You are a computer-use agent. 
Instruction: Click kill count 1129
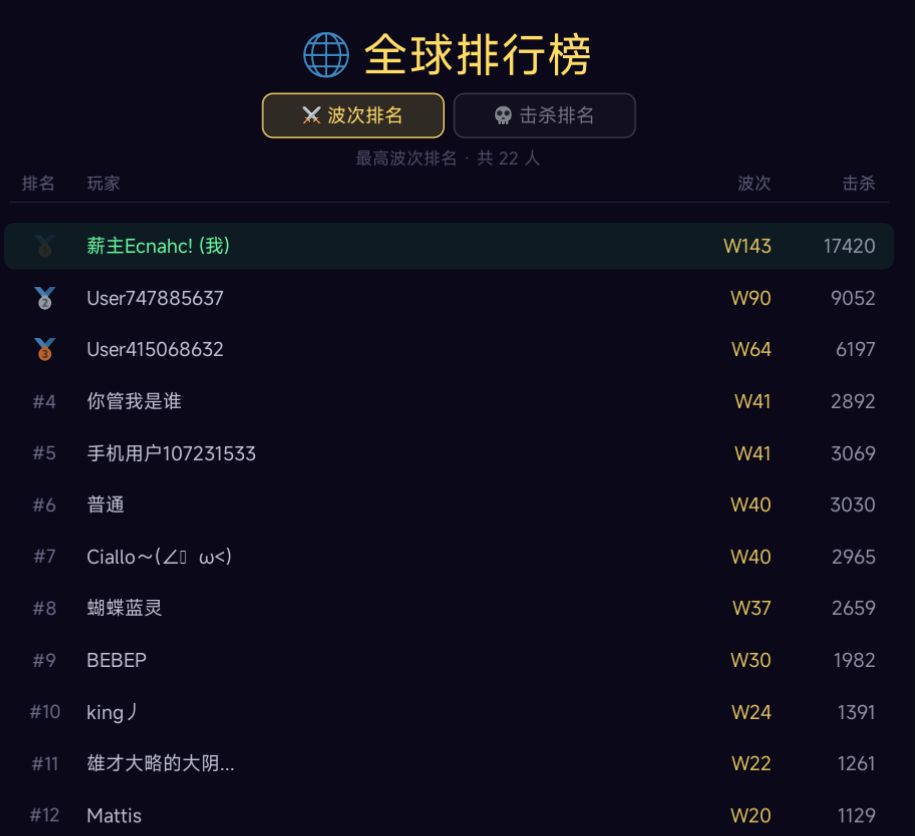[x=857, y=815]
